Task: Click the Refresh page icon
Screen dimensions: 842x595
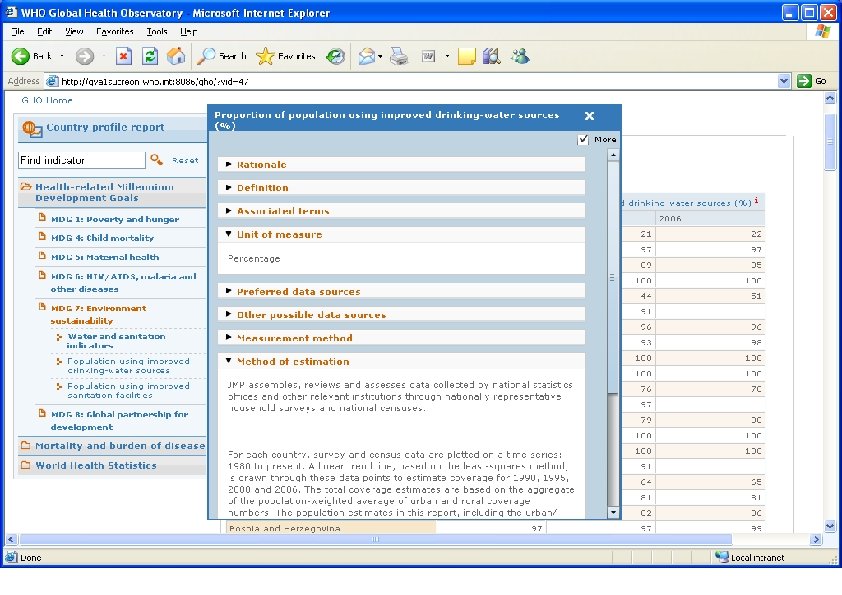Action: click(x=150, y=56)
